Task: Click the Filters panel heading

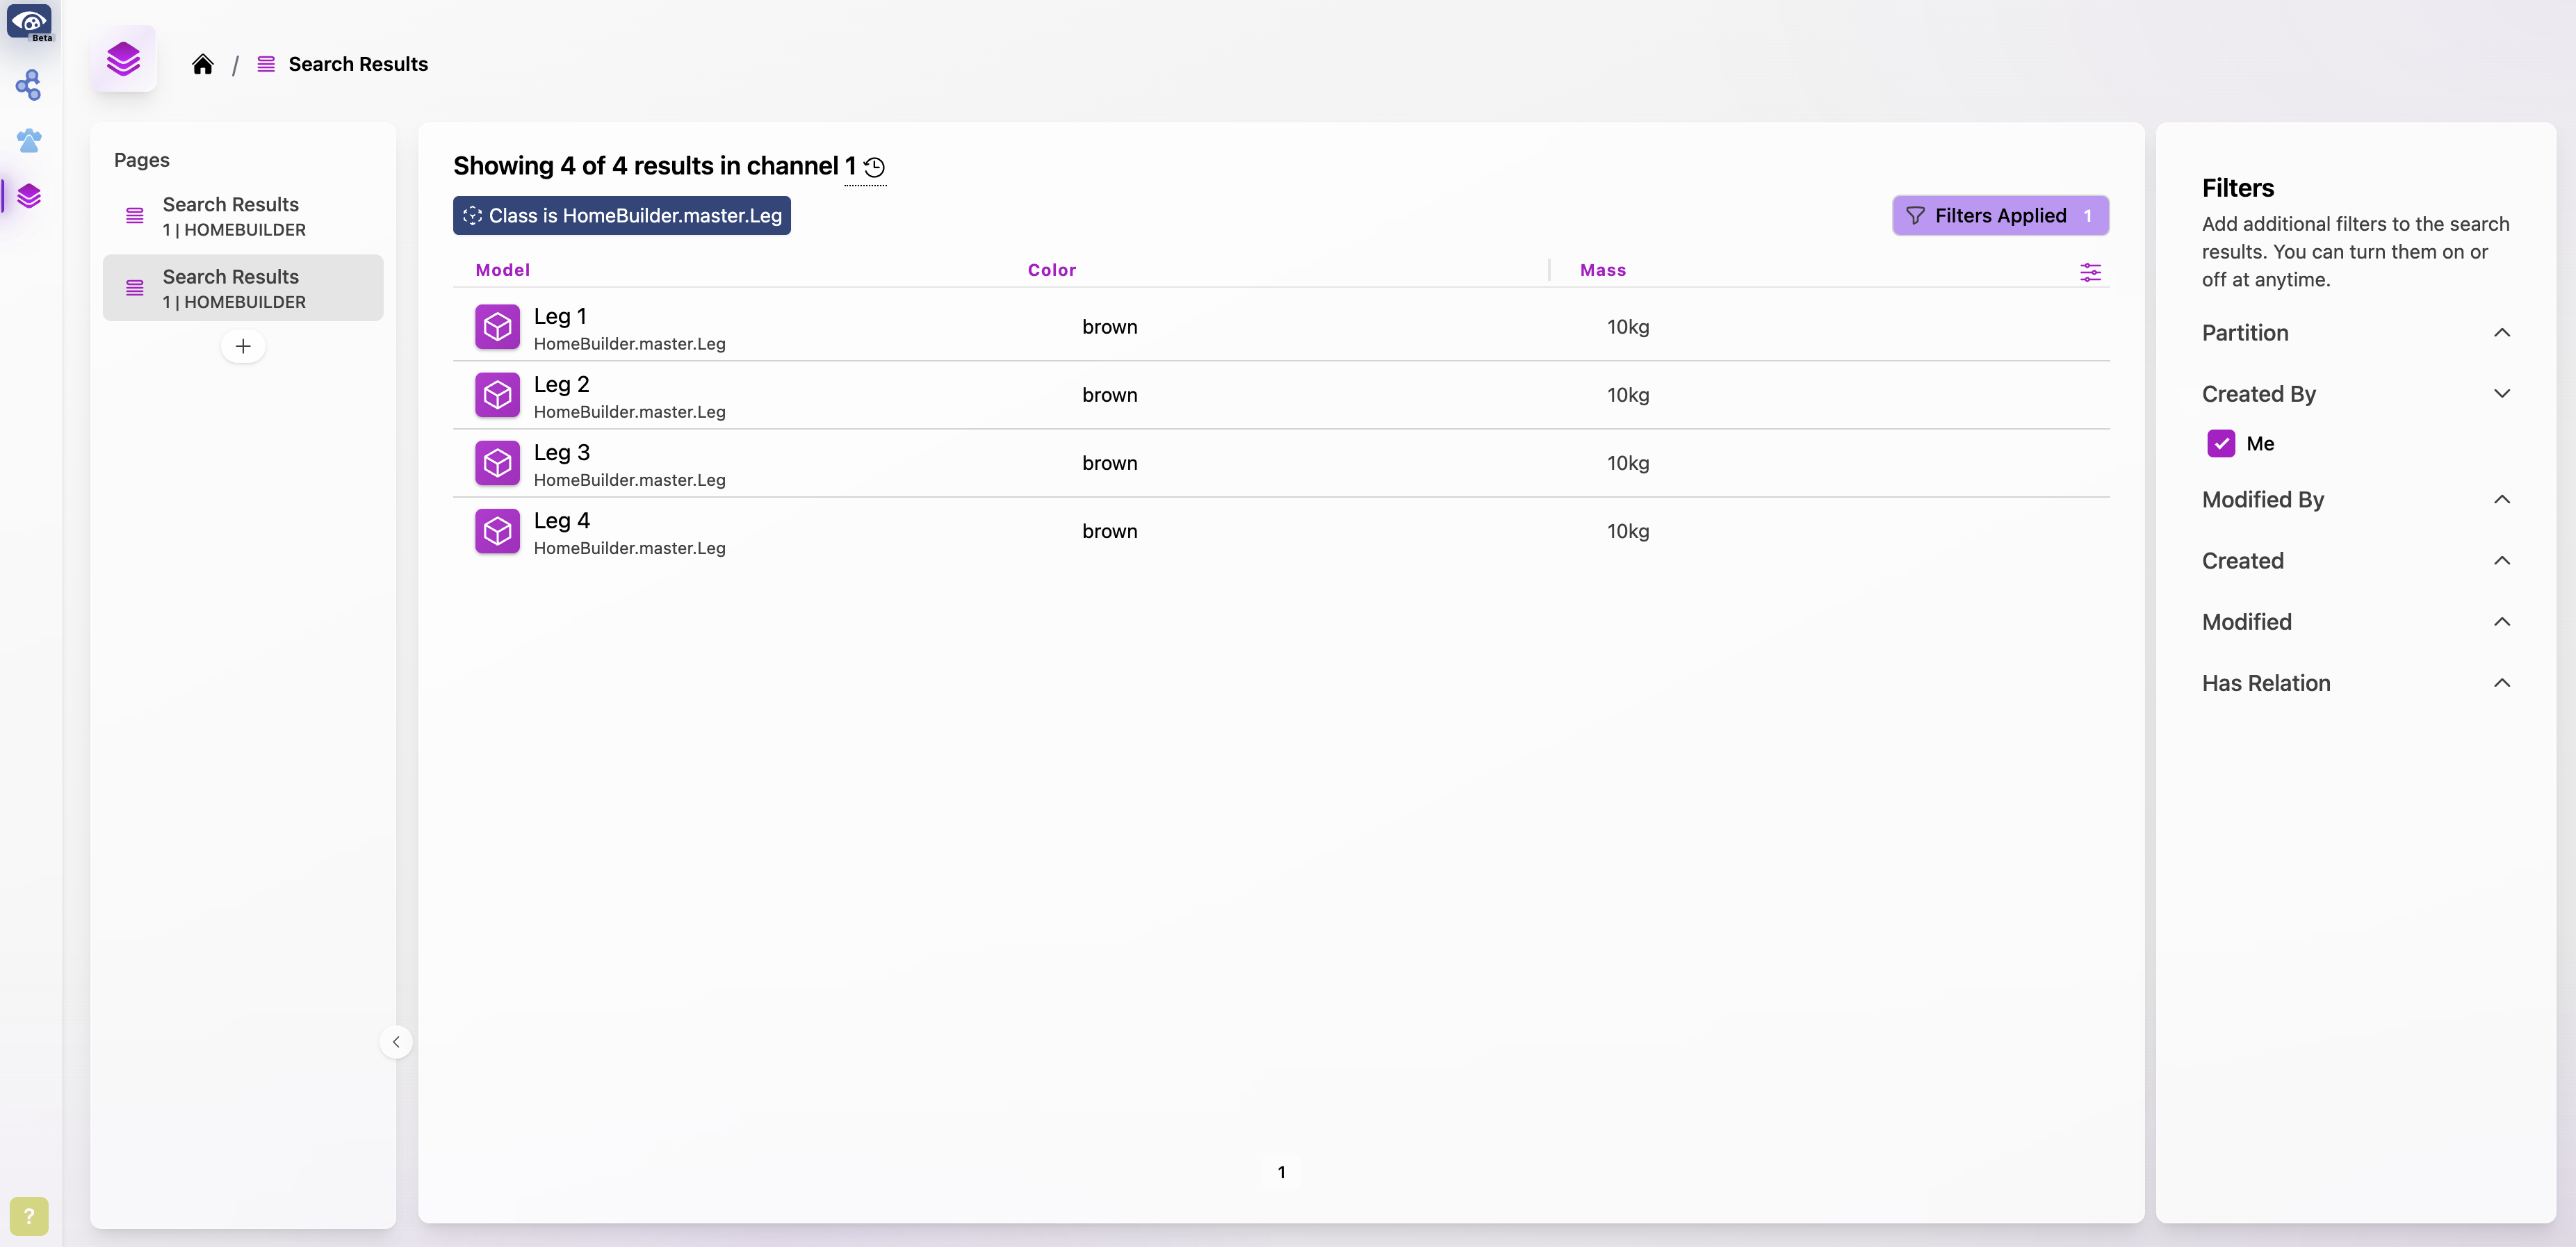Action: tap(2237, 188)
